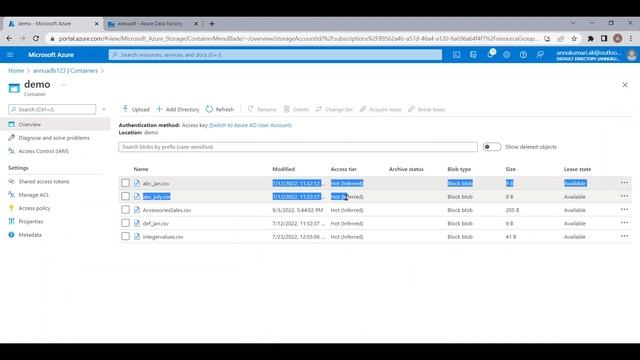
Task: Sort by the Name column header
Action: (x=141, y=169)
